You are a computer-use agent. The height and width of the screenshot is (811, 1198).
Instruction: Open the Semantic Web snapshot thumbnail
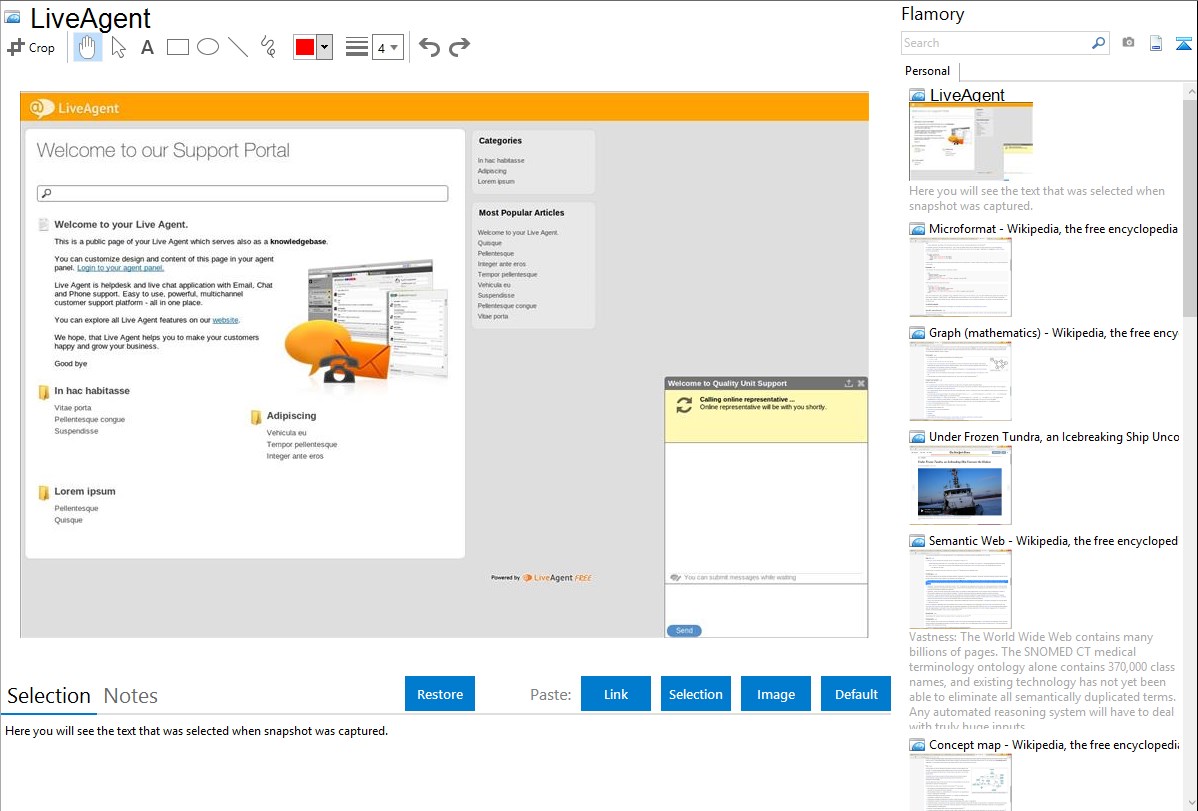(960, 589)
